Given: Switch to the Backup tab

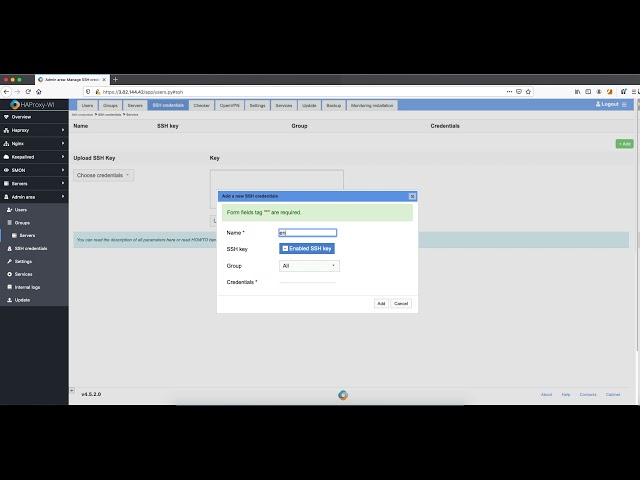Looking at the screenshot, I should pyautogui.click(x=334, y=106).
